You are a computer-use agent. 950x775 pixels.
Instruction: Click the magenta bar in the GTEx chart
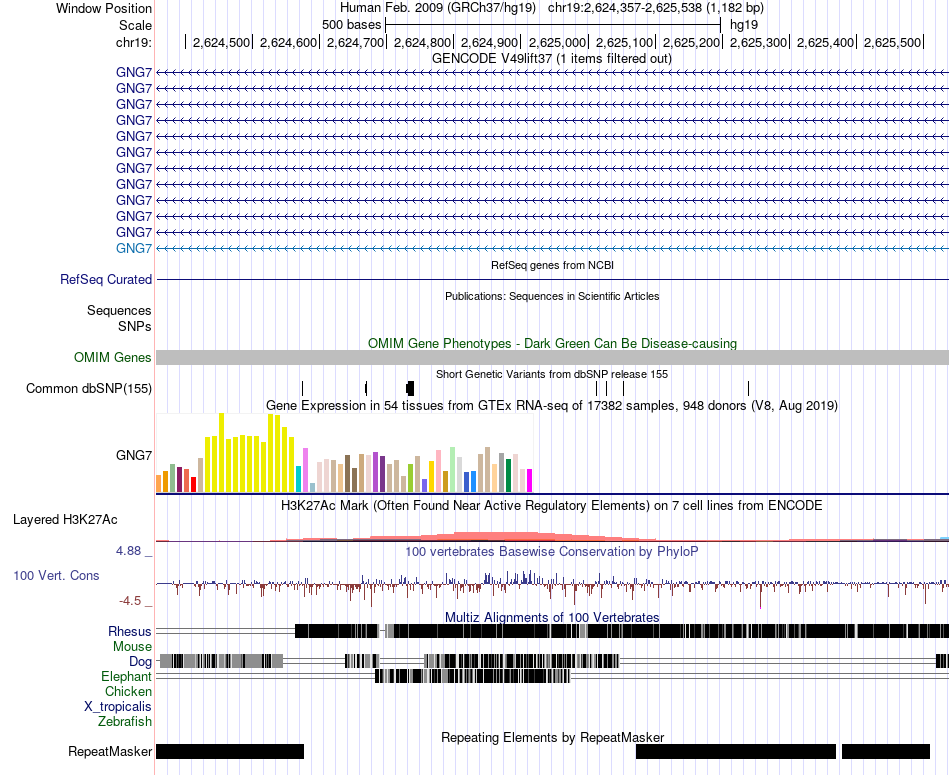click(x=530, y=481)
